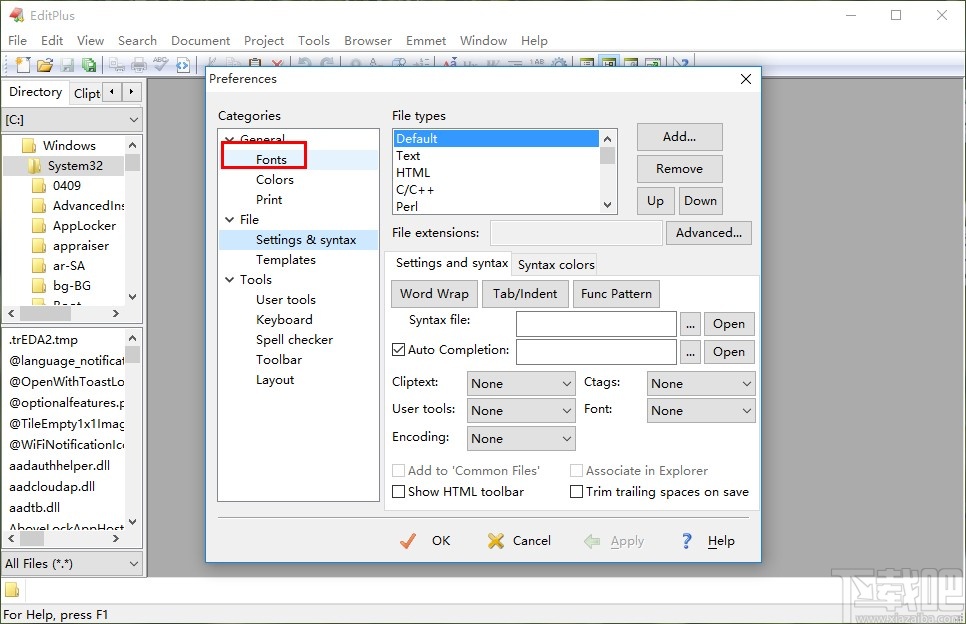Open the Font dropdown

(701, 410)
